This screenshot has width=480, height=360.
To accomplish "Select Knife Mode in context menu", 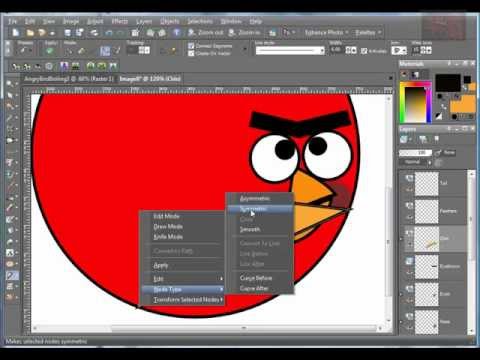I will coord(182,237).
